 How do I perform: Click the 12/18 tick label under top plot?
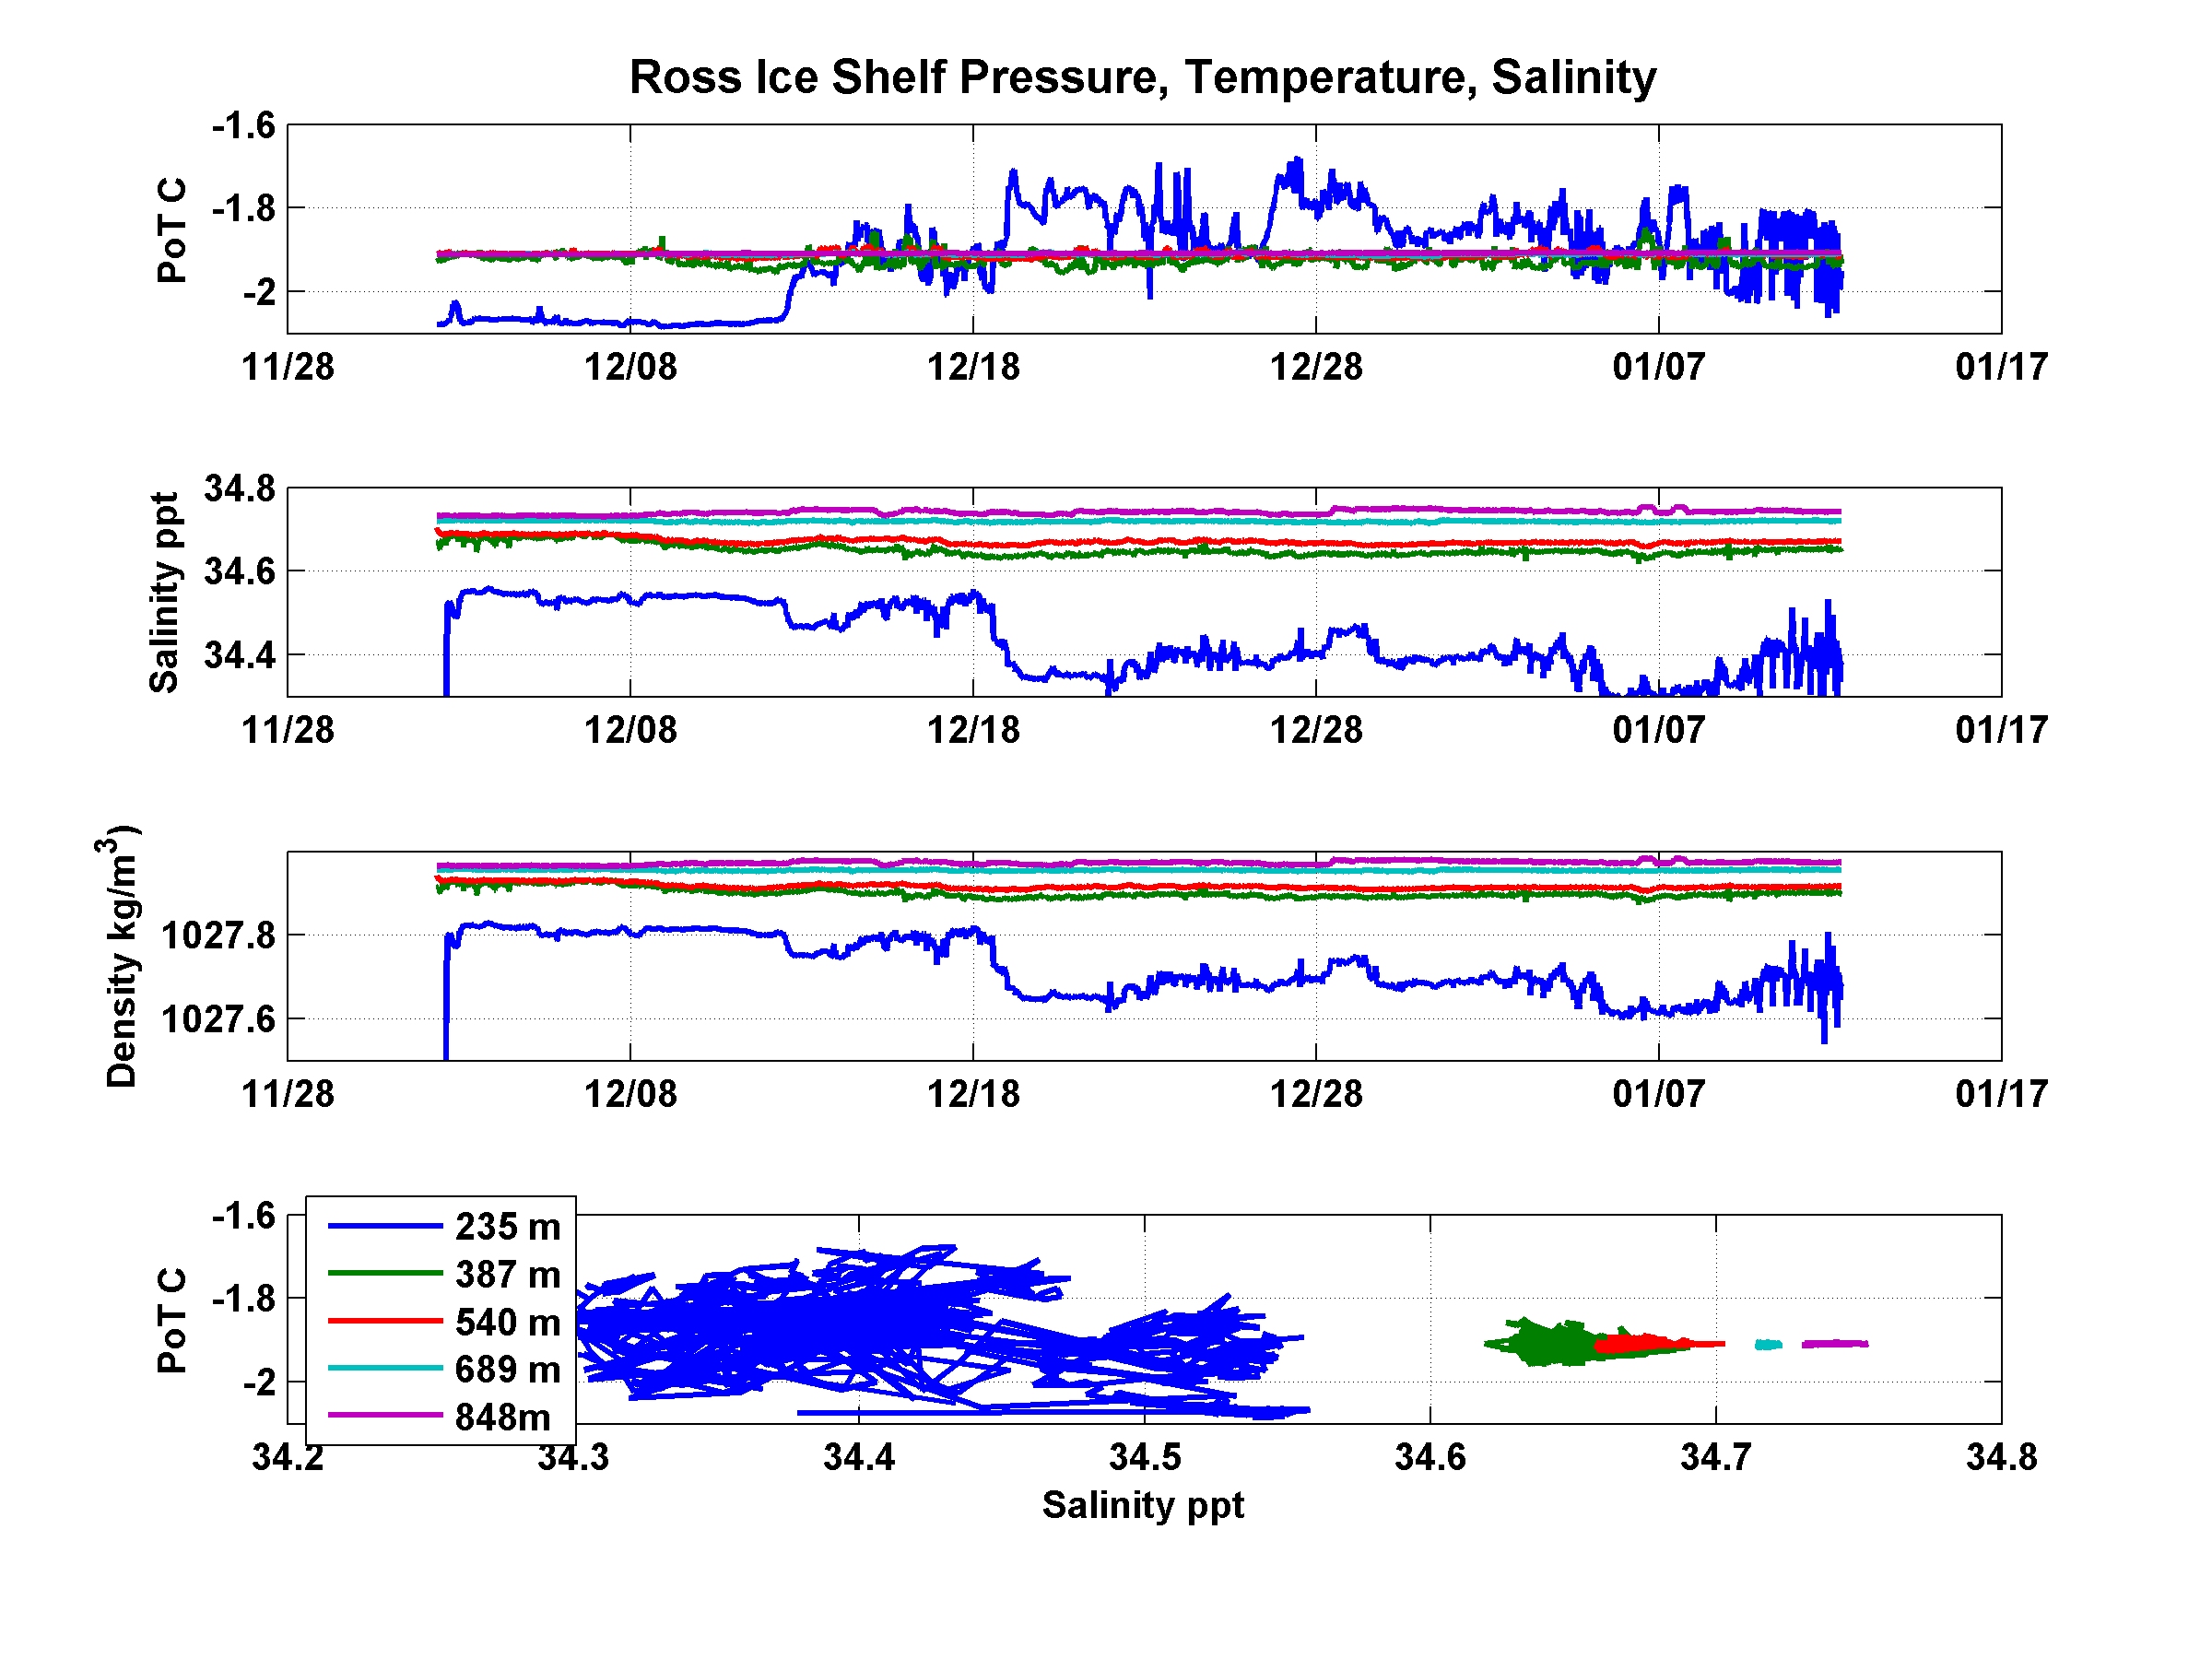[x=973, y=367]
